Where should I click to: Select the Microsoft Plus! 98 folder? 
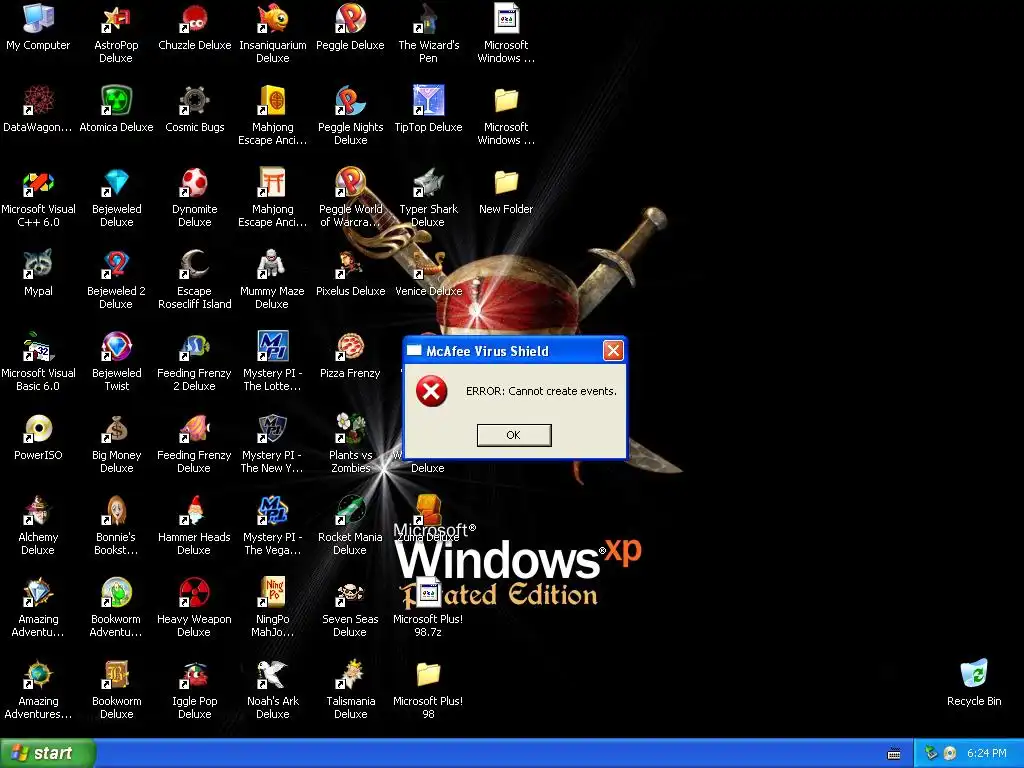coord(428,675)
